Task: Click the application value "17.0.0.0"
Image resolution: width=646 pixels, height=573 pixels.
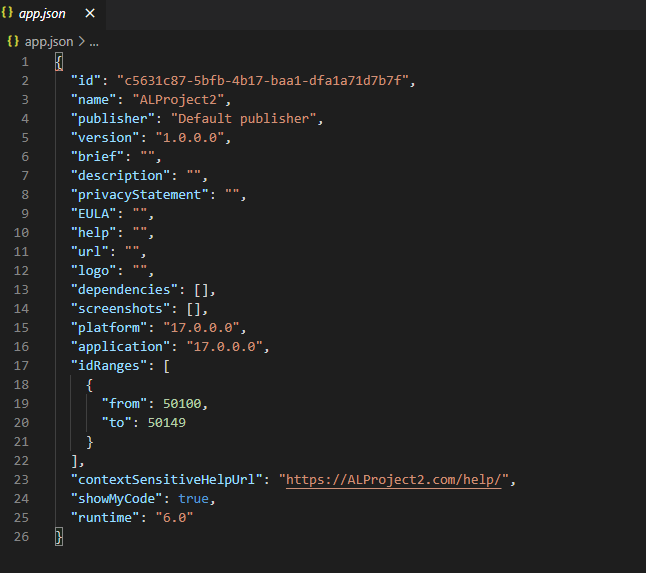Action: 224,347
